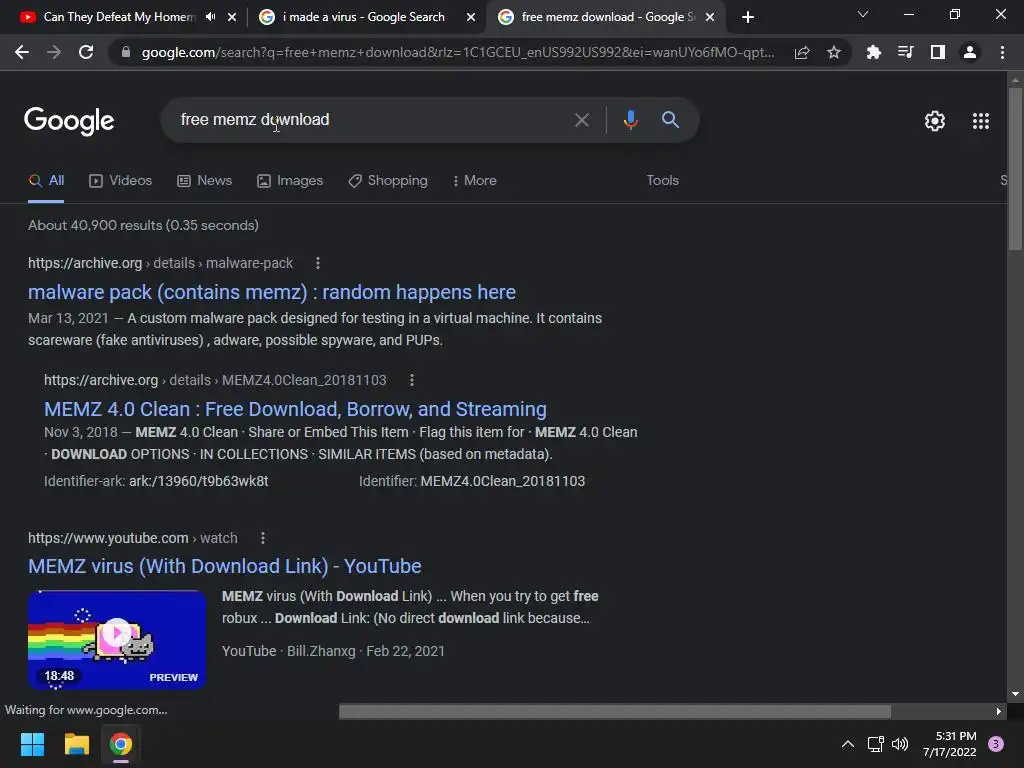Go to Google home via the logo

coord(69,121)
